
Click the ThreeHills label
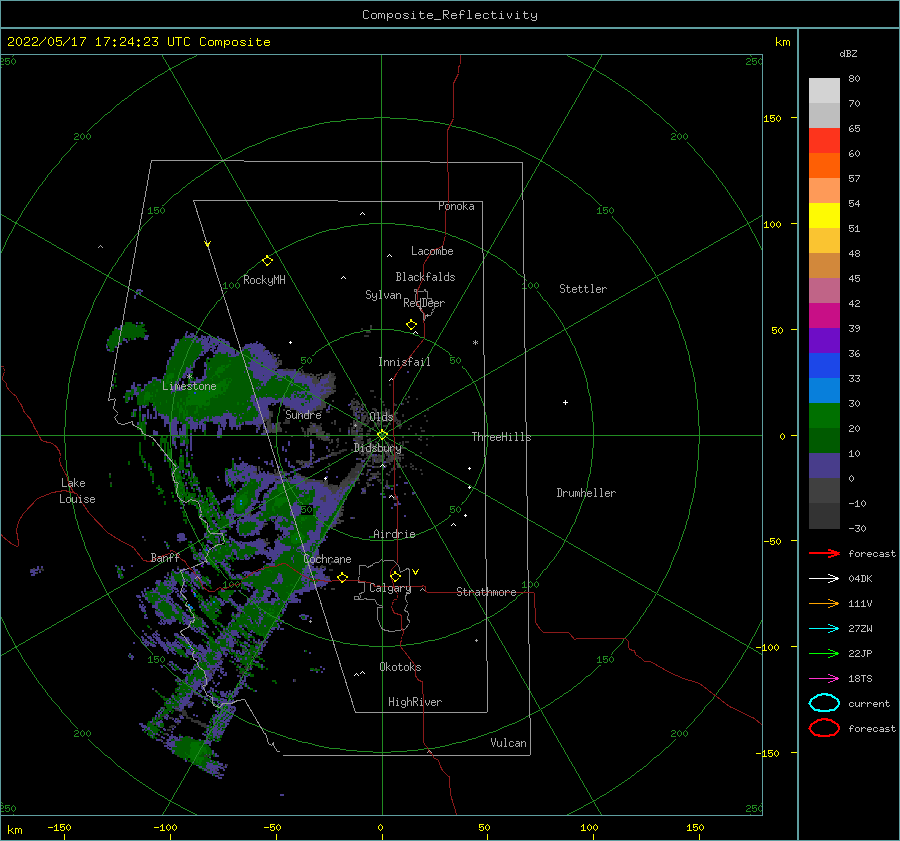(x=502, y=437)
